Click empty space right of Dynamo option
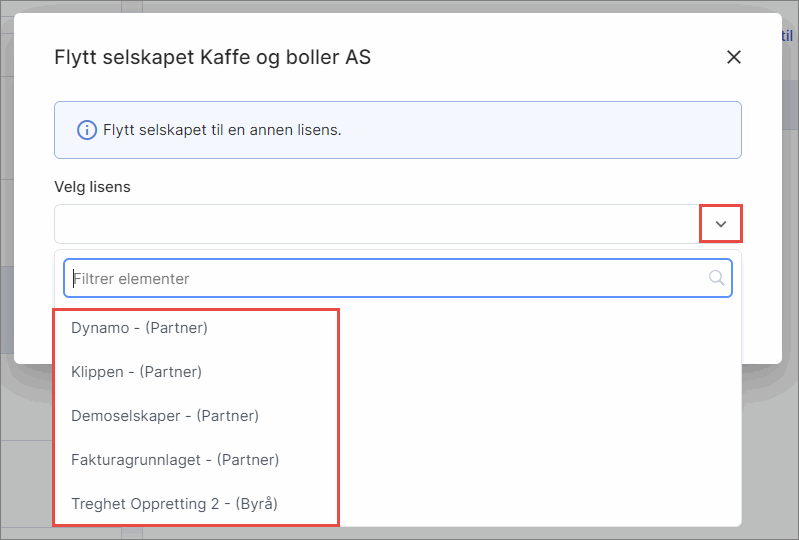Image resolution: width=799 pixels, height=540 pixels. 540,327
